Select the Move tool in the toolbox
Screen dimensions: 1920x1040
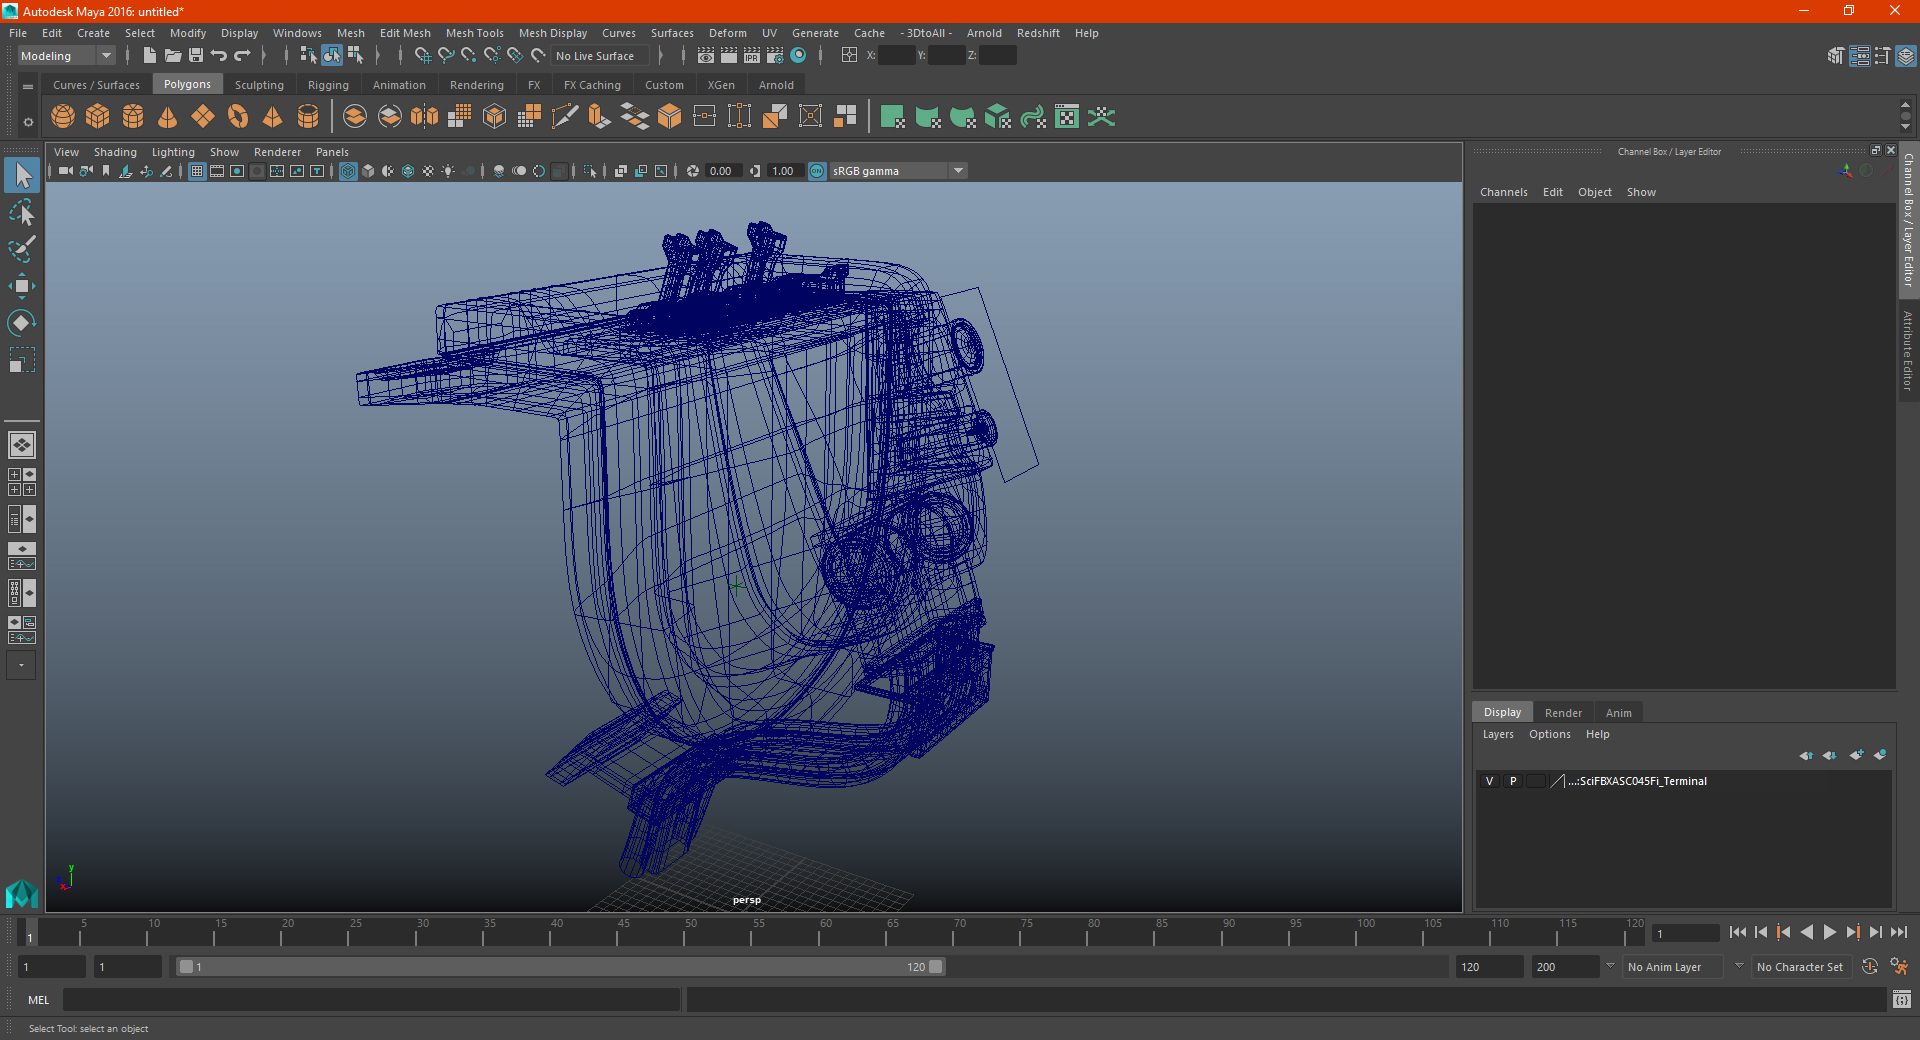point(21,286)
